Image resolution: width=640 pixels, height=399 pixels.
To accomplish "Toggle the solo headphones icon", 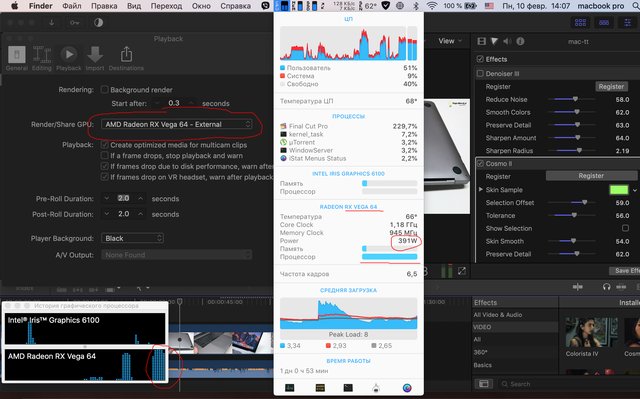I will (607, 287).
